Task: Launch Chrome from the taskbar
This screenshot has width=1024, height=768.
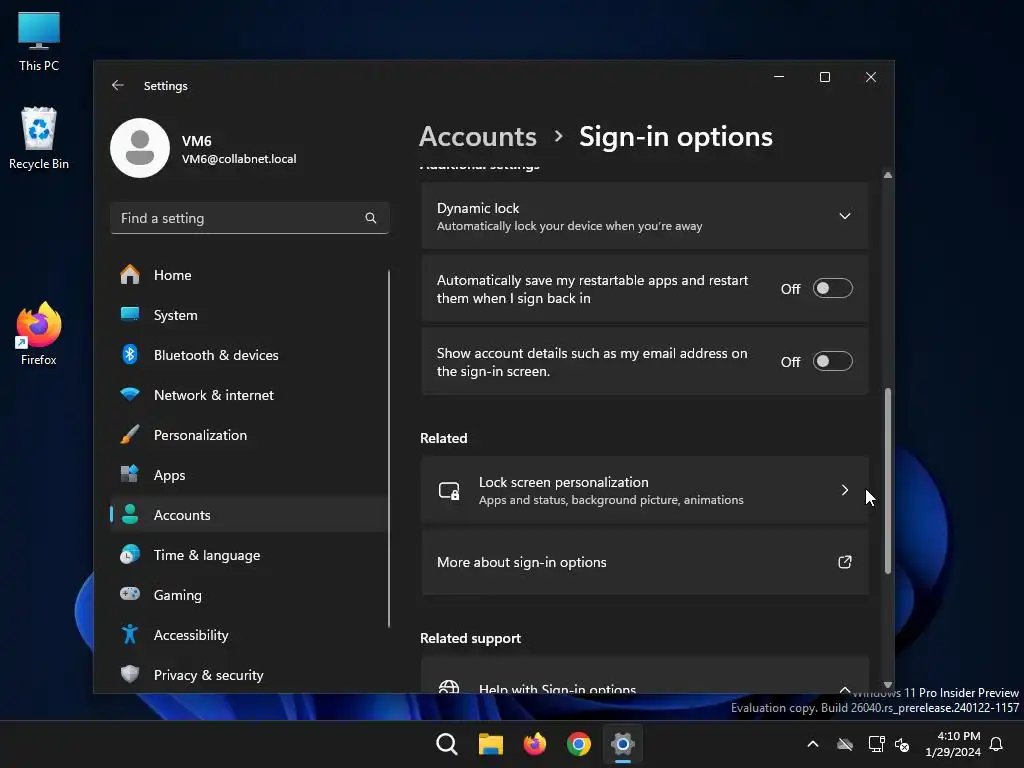Action: tap(579, 744)
